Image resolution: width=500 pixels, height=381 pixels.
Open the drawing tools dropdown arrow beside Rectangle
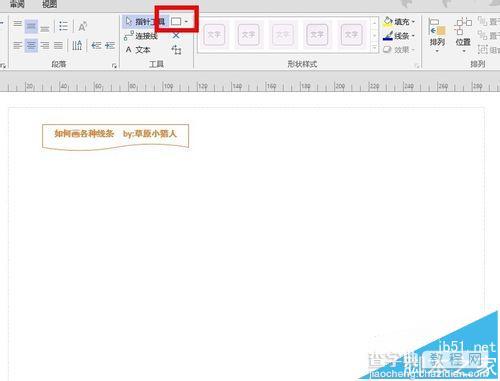point(186,22)
